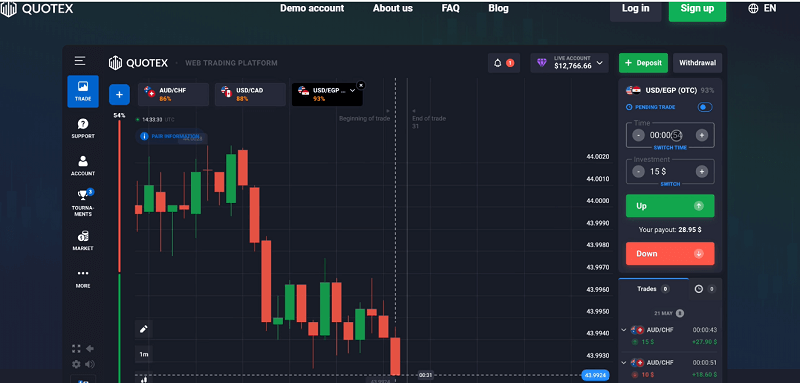
Task: Open the clock pending trades tab
Action: (705, 289)
